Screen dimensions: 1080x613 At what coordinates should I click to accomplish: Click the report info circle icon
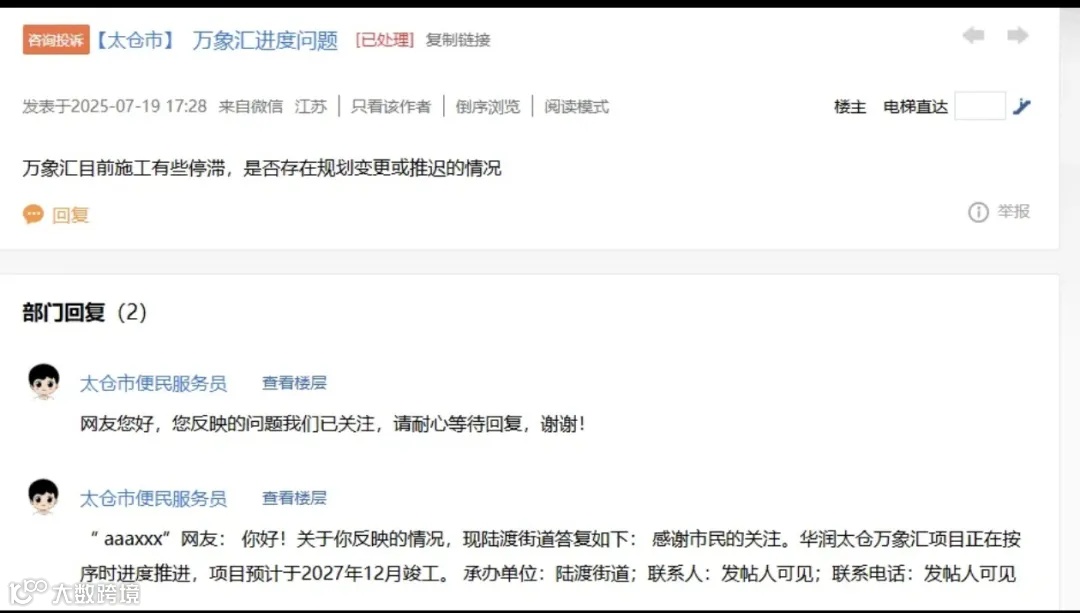[x=978, y=212]
